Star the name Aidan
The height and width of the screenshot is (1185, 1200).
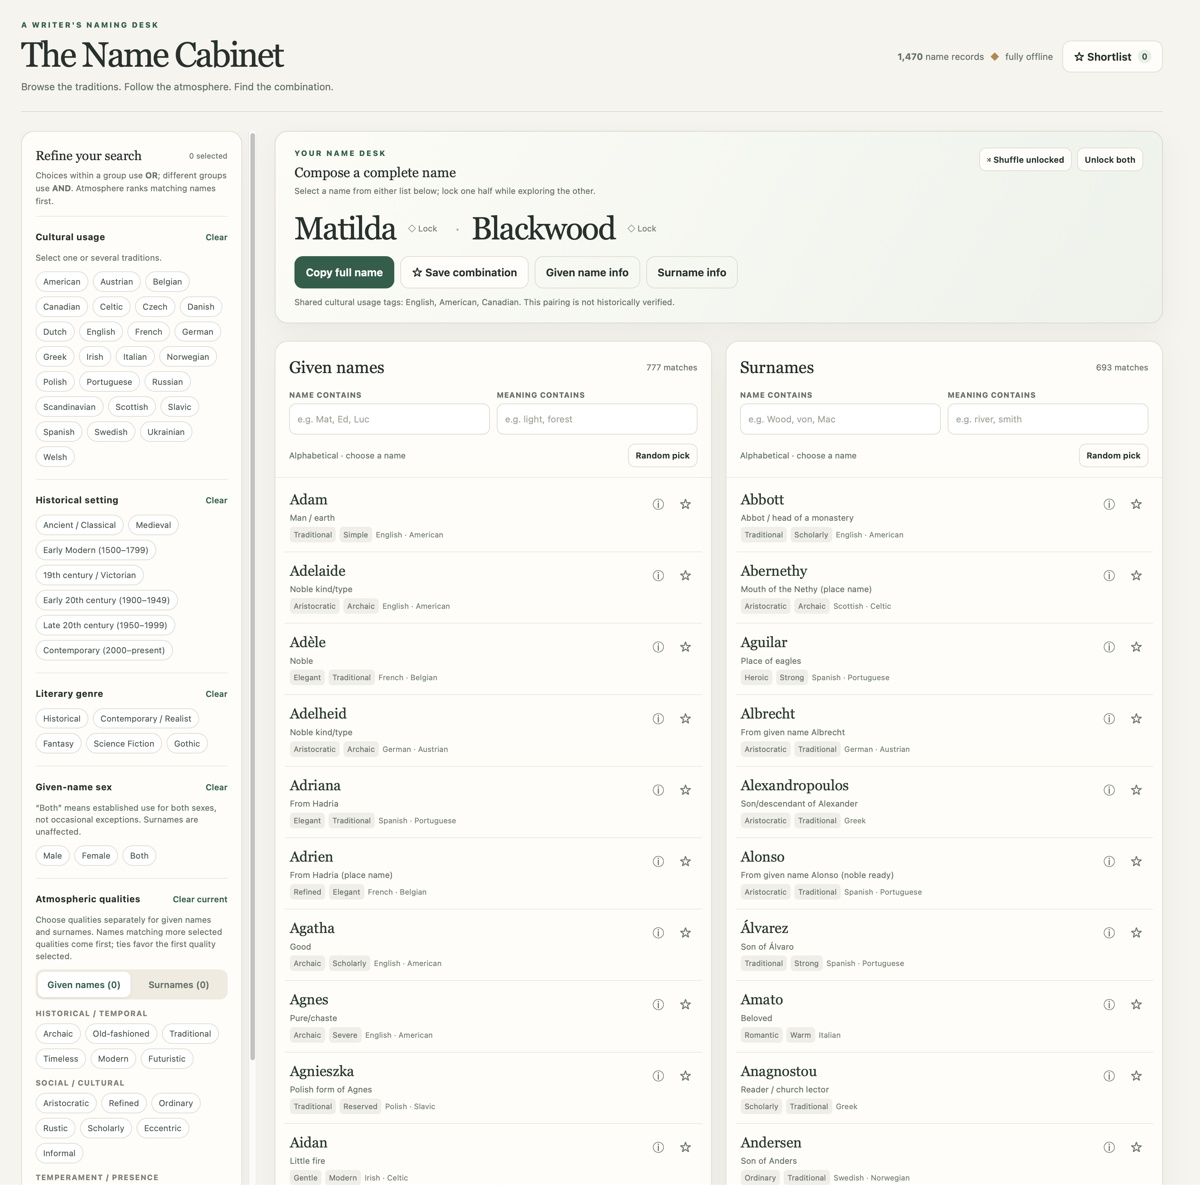(x=685, y=1148)
